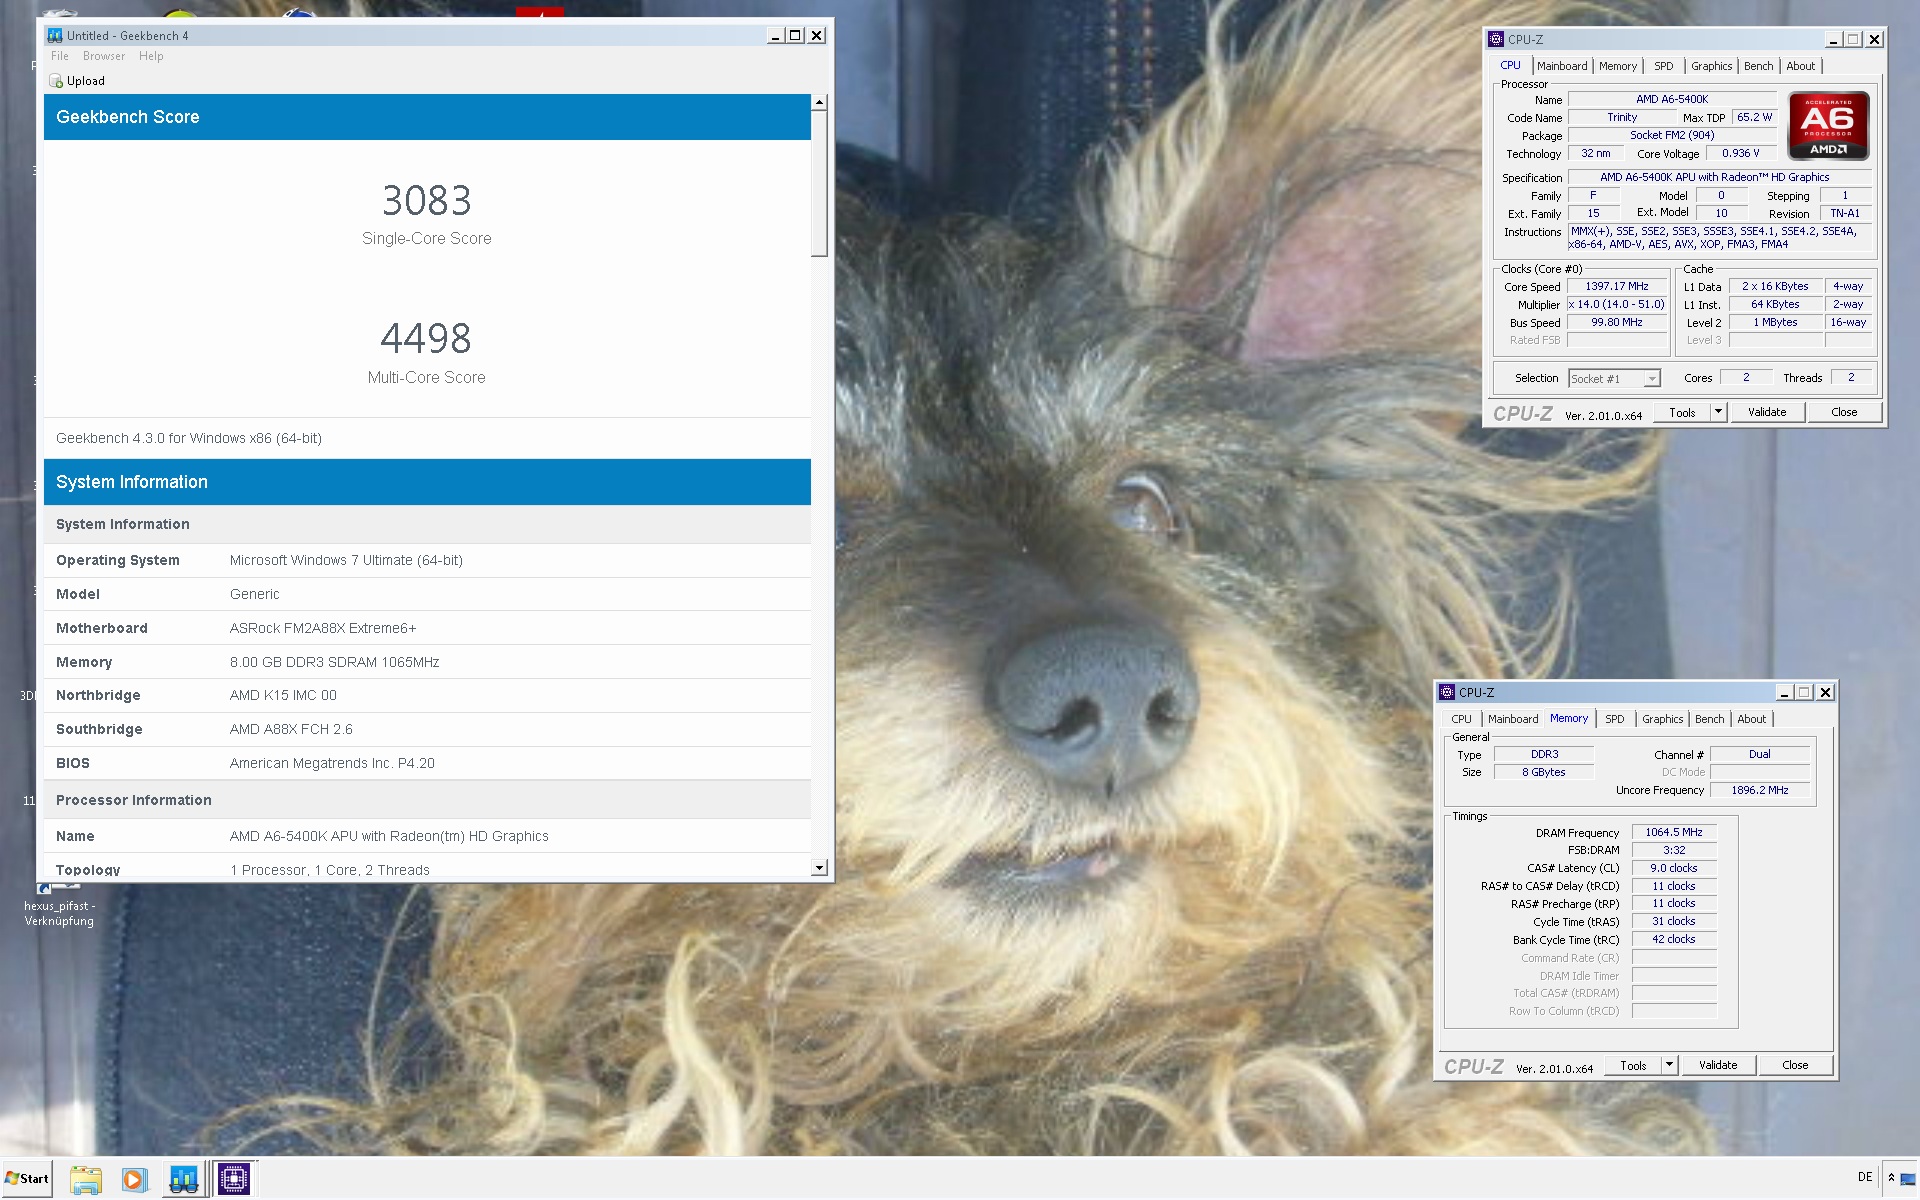
Task: Click the Core Voltage 0.936 V field
Action: point(1741,153)
